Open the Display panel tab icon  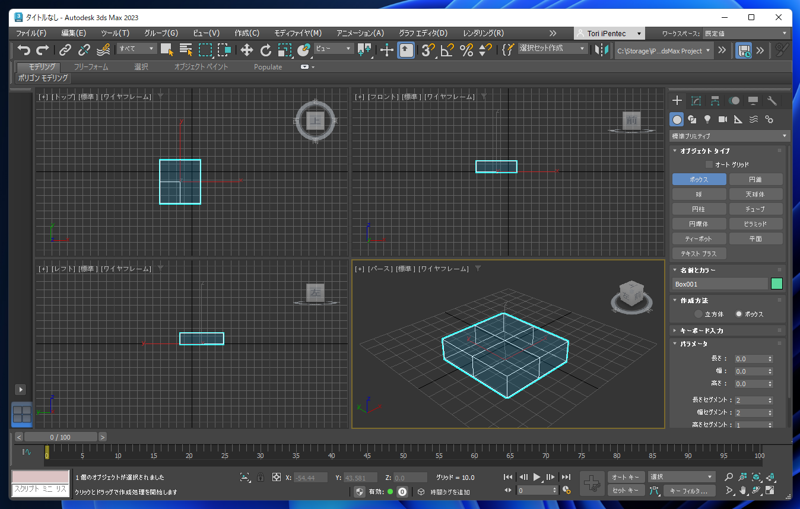[753, 101]
